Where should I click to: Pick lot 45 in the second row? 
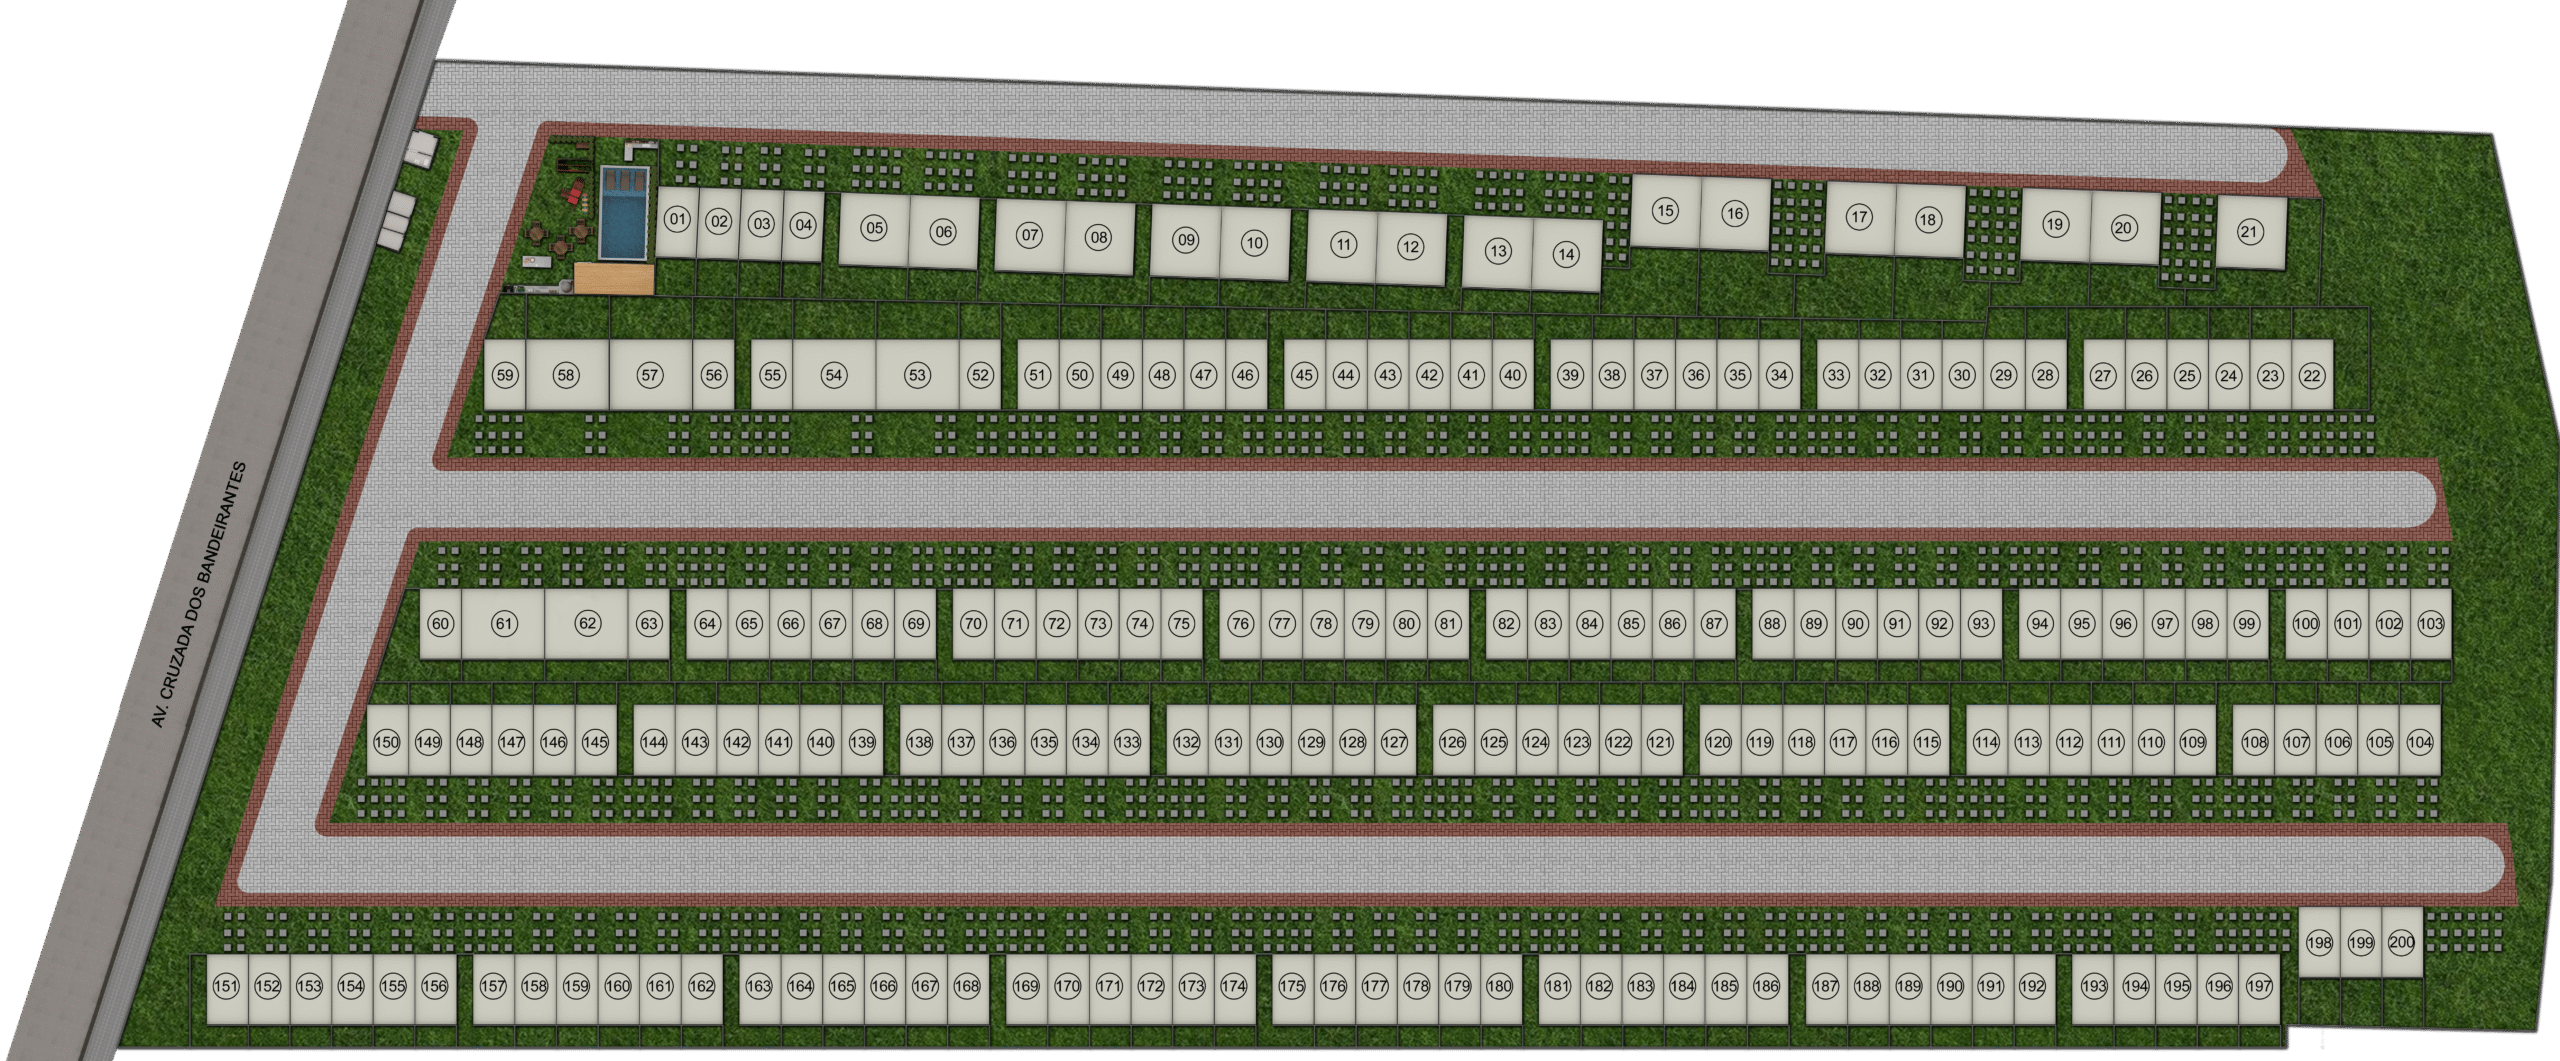click(1304, 376)
